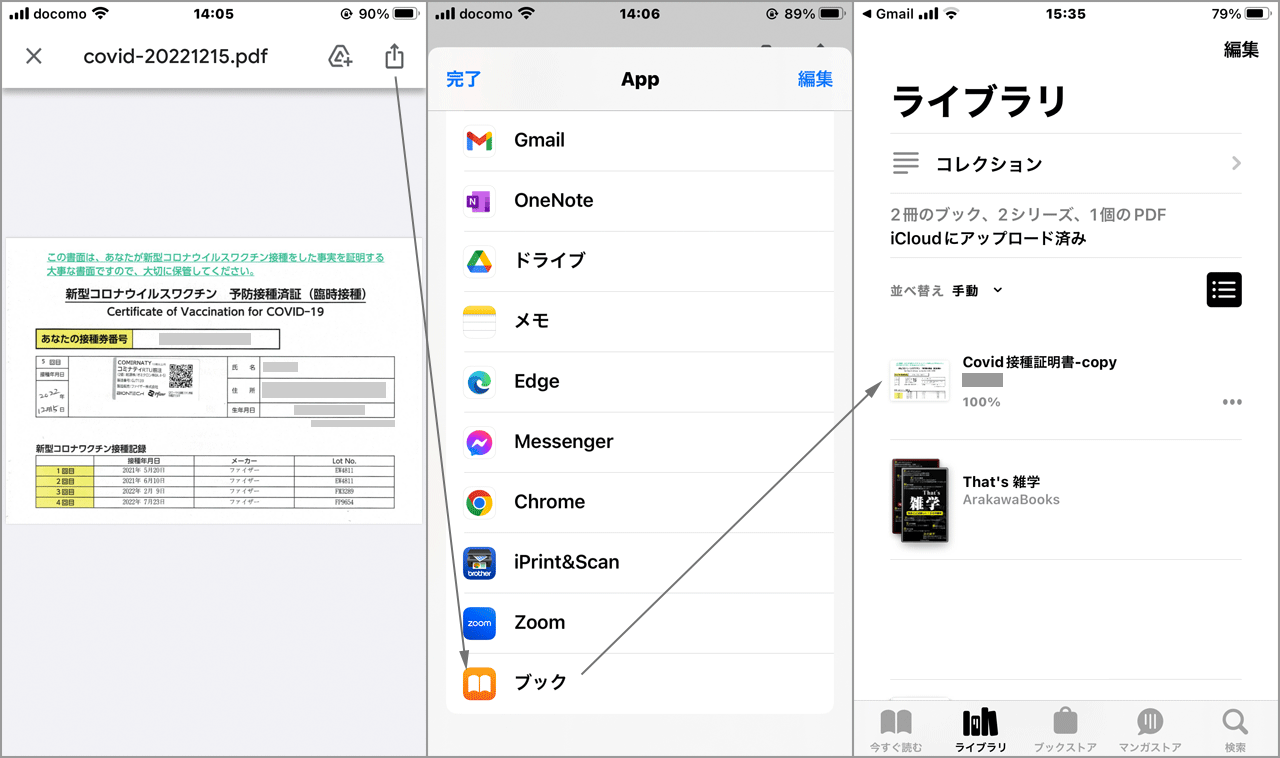Image resolution: width=1280 pixels, height=758 pixels.
Task: Open That's 雑学 book cover
Action: tap(919, 501)
